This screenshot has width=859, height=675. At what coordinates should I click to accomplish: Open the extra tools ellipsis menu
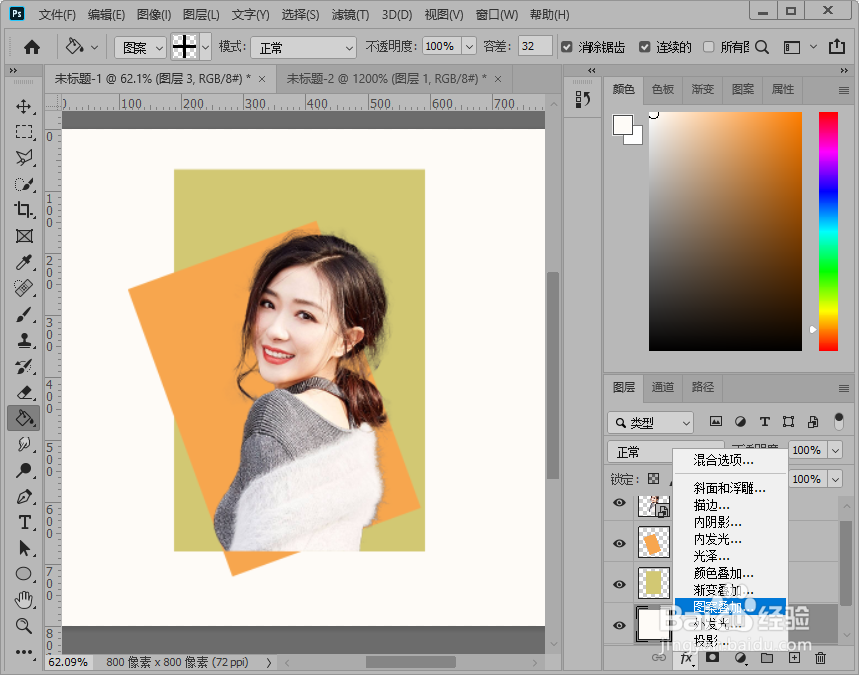(x=24, y=651)
